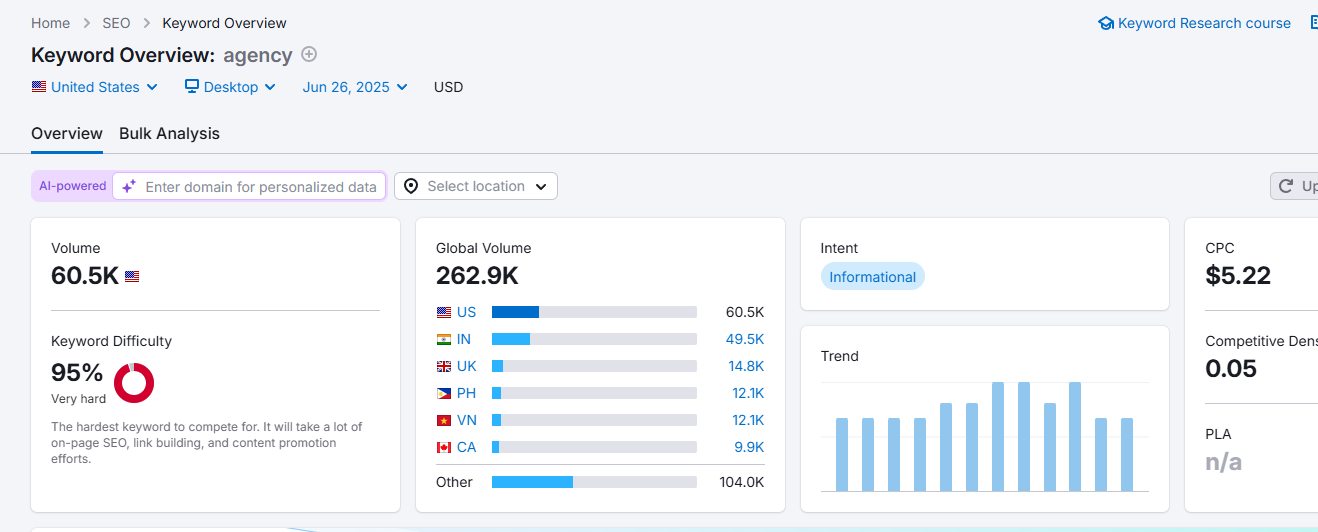Click the Informational intent badge
The height and width of the screenshot is (532, 1318).
(873, 277)
